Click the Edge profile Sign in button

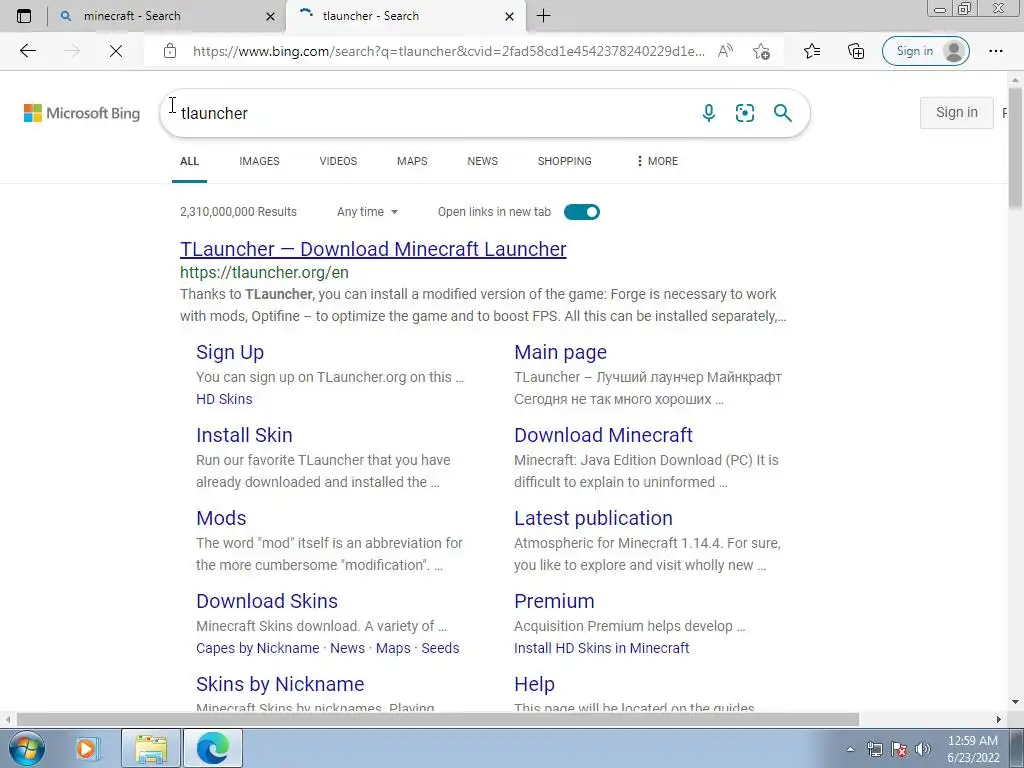(x=925, y=51)
